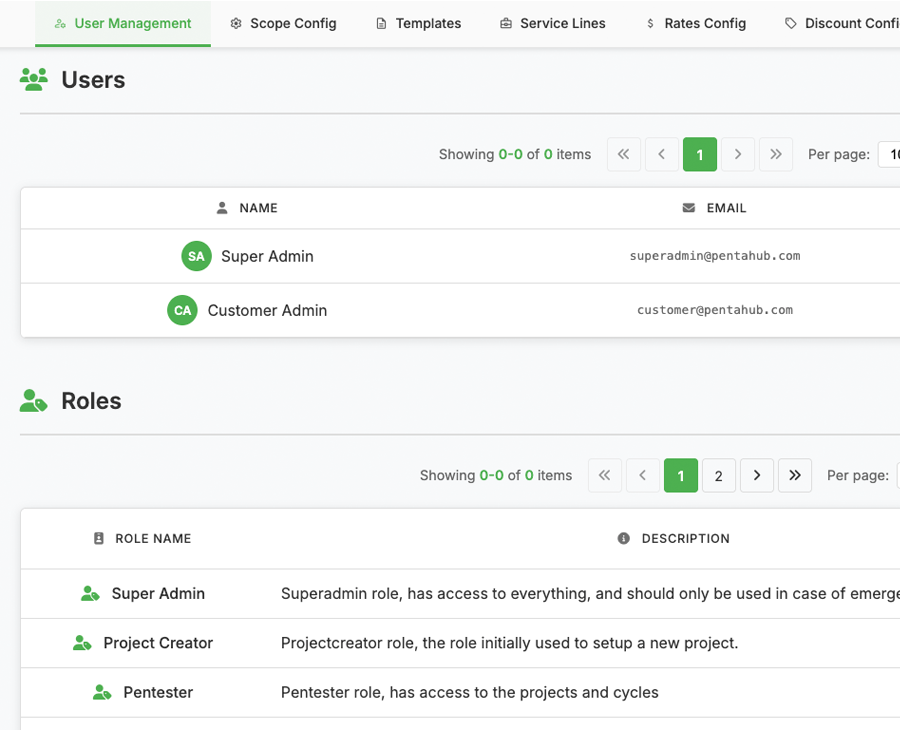Image resolution: width=900 pixels, height=730 pixels.
Task: Click the Project Creator role icon
Action: pyautogui.click(x=82, y=643)
